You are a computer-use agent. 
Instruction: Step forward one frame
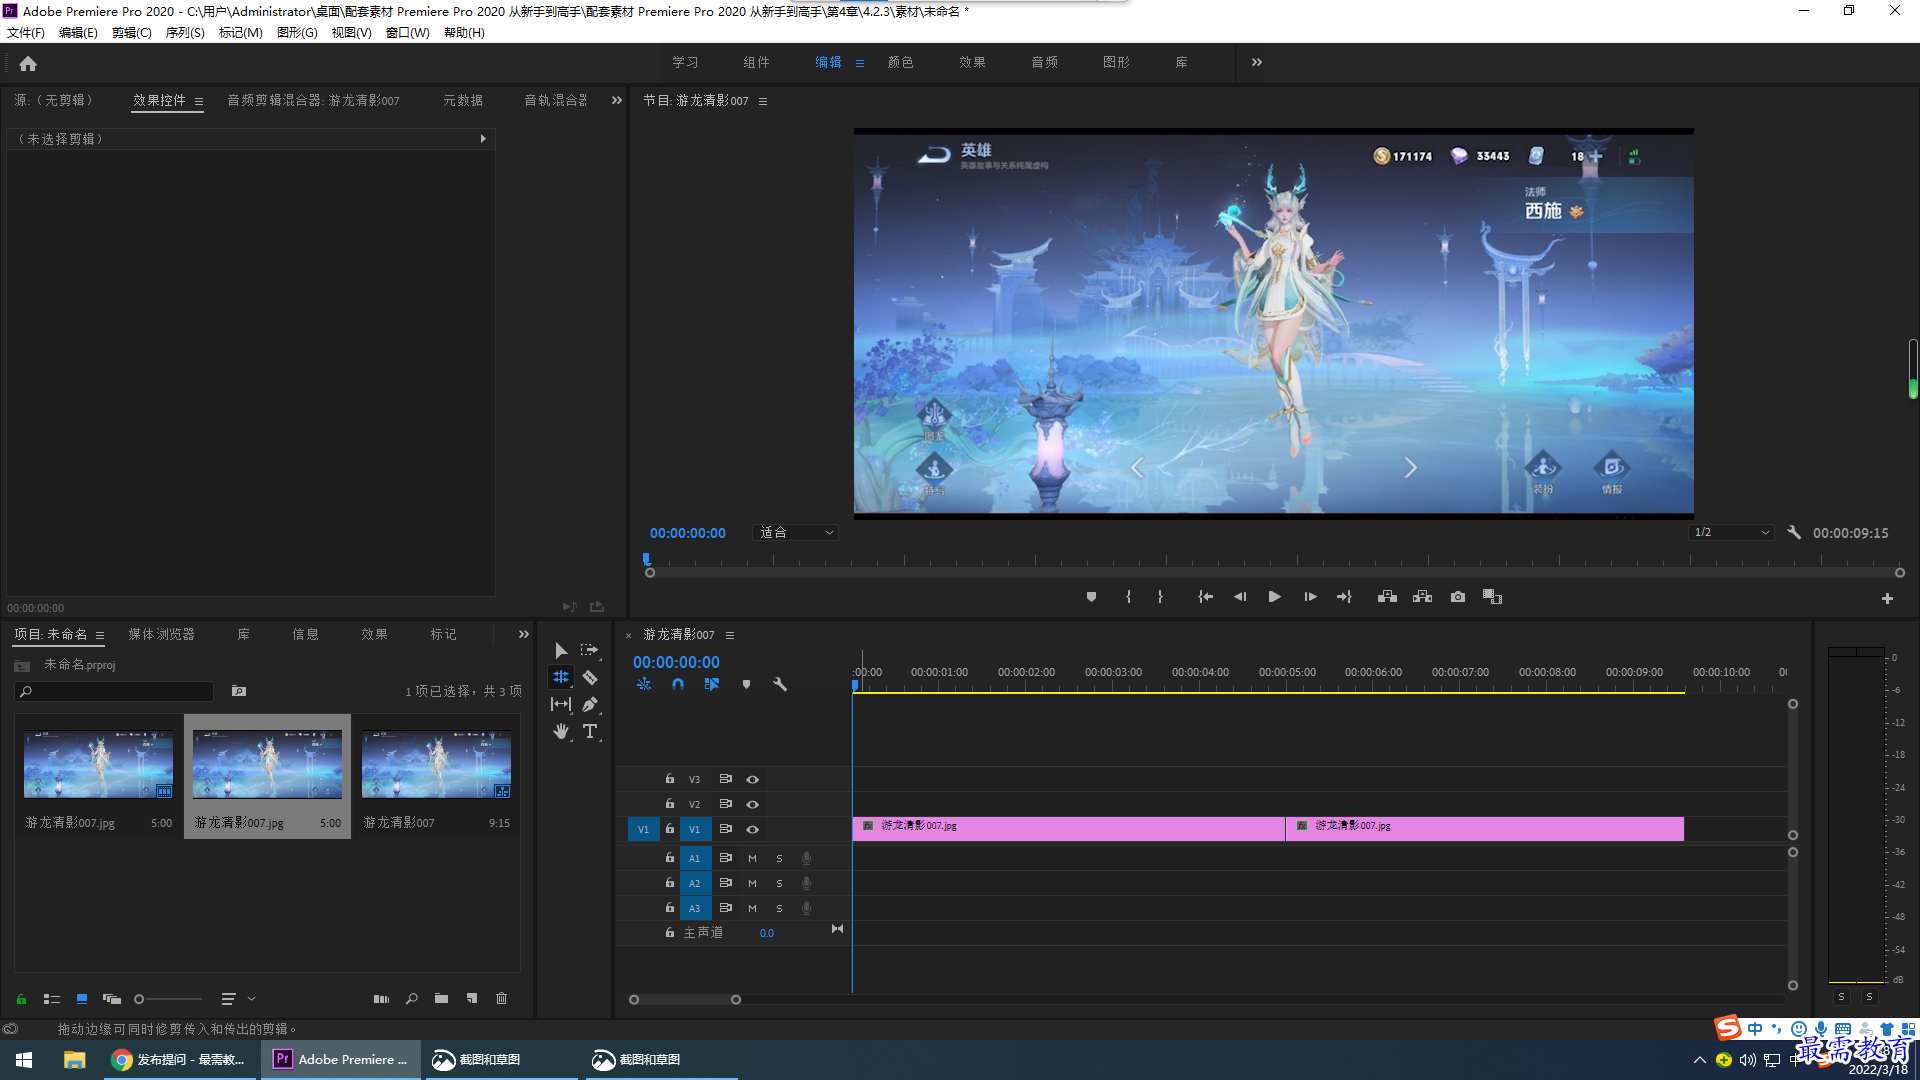pos(1310,597)
